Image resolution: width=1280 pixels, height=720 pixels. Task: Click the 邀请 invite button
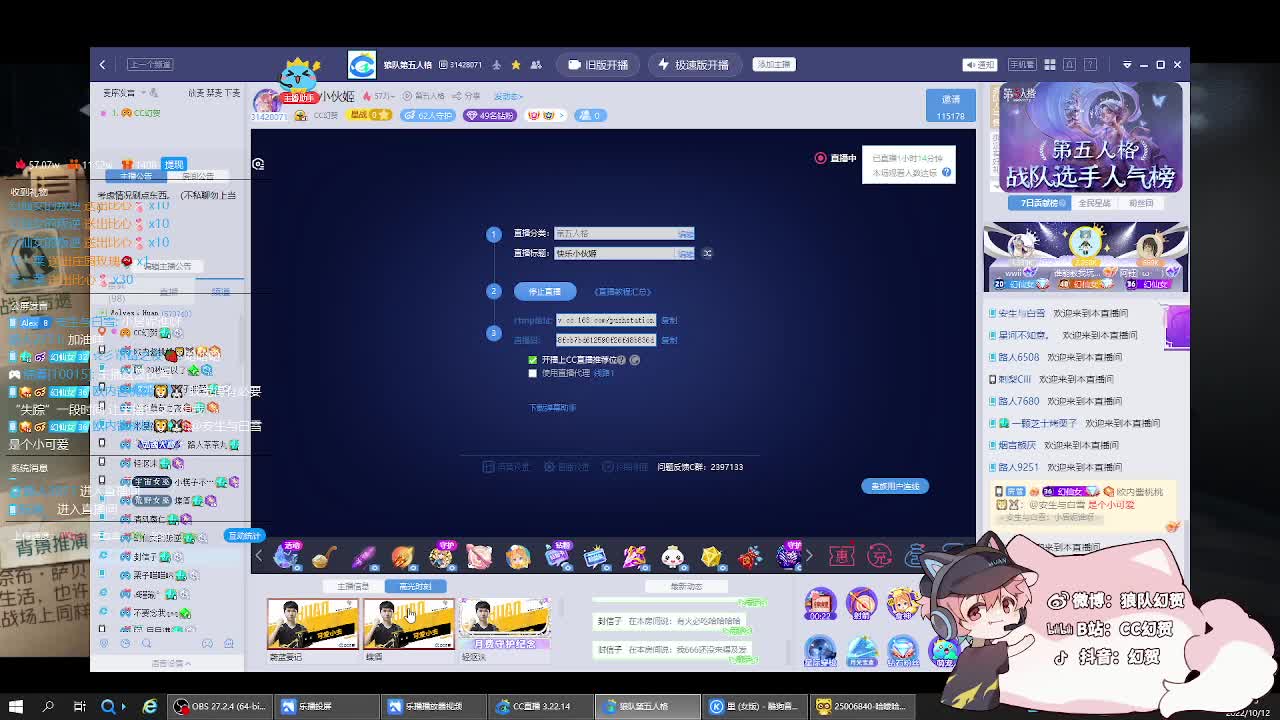point(950,106)
